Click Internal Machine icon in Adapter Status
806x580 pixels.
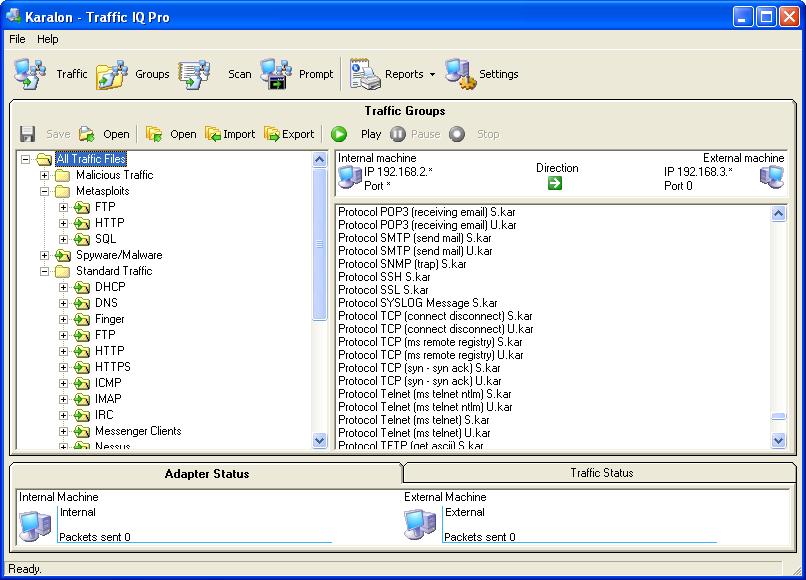[35, 525]
